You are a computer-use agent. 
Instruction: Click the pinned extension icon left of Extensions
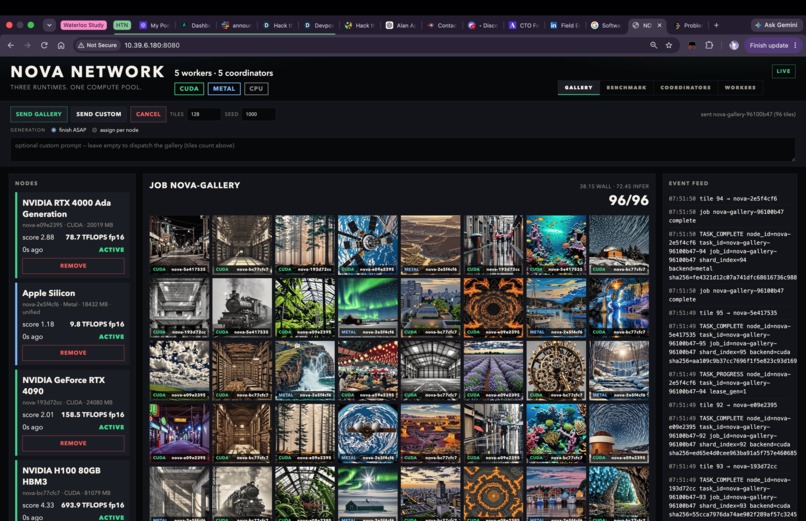692,45
